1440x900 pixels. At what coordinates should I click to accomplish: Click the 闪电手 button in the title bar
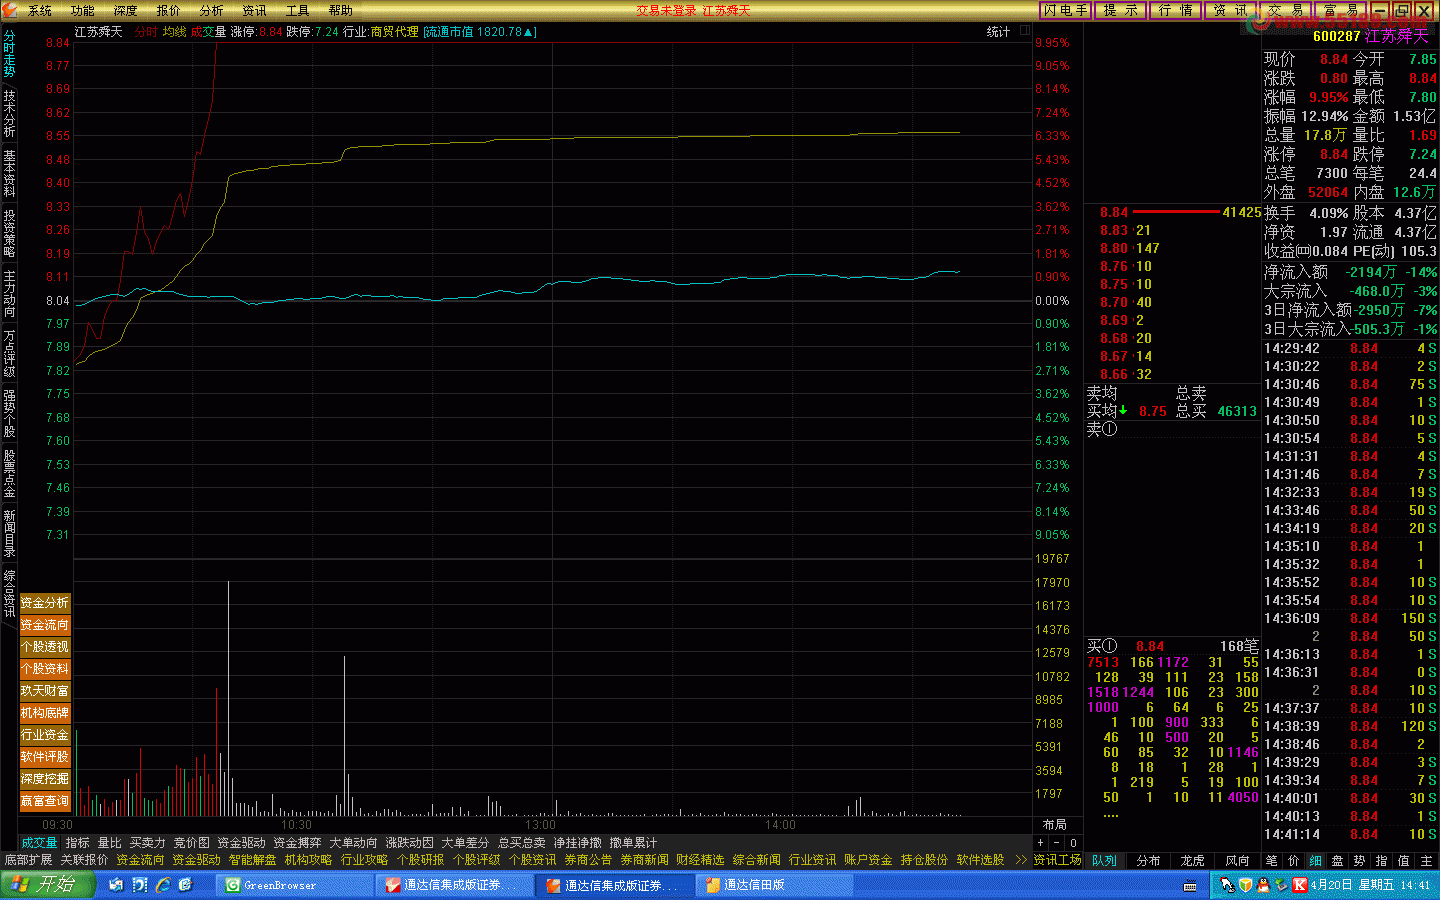(1066, 10)
